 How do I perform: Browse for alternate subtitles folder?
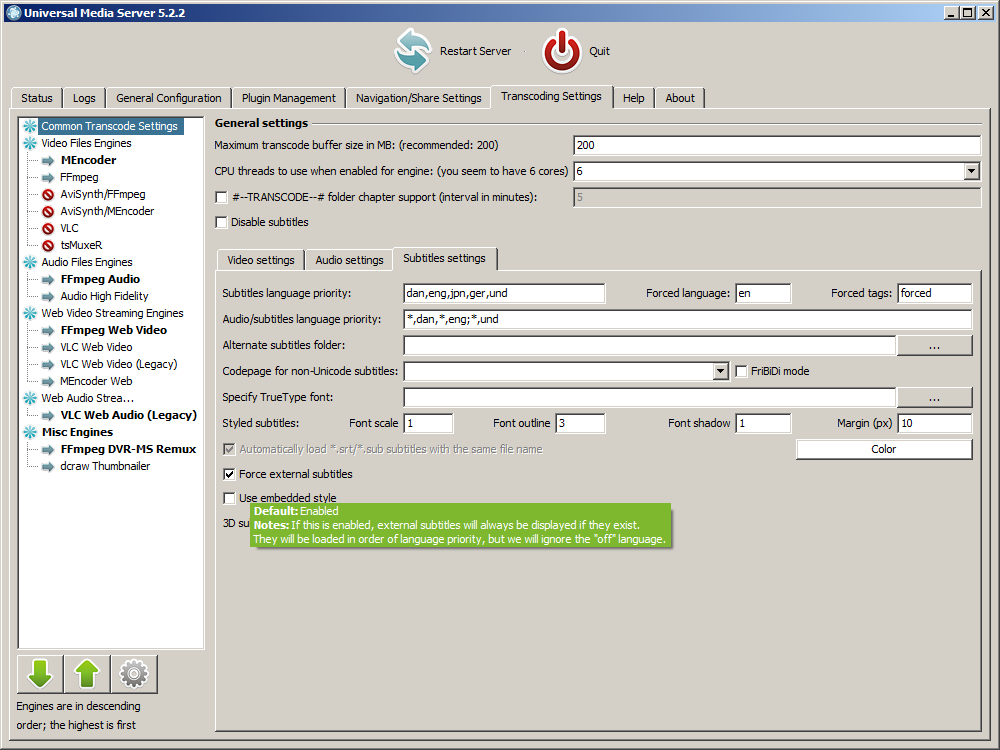pyautogui.click(x=934, y=345)
